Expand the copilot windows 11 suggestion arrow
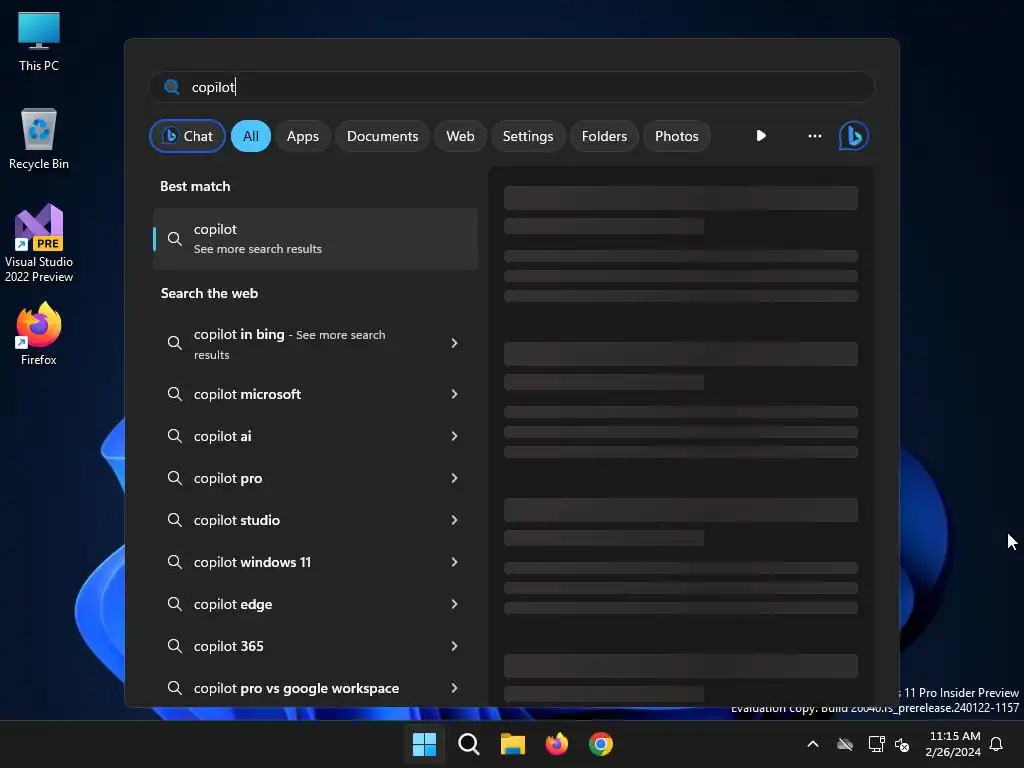Screen dimensions: 1024x768 [455, 562]
